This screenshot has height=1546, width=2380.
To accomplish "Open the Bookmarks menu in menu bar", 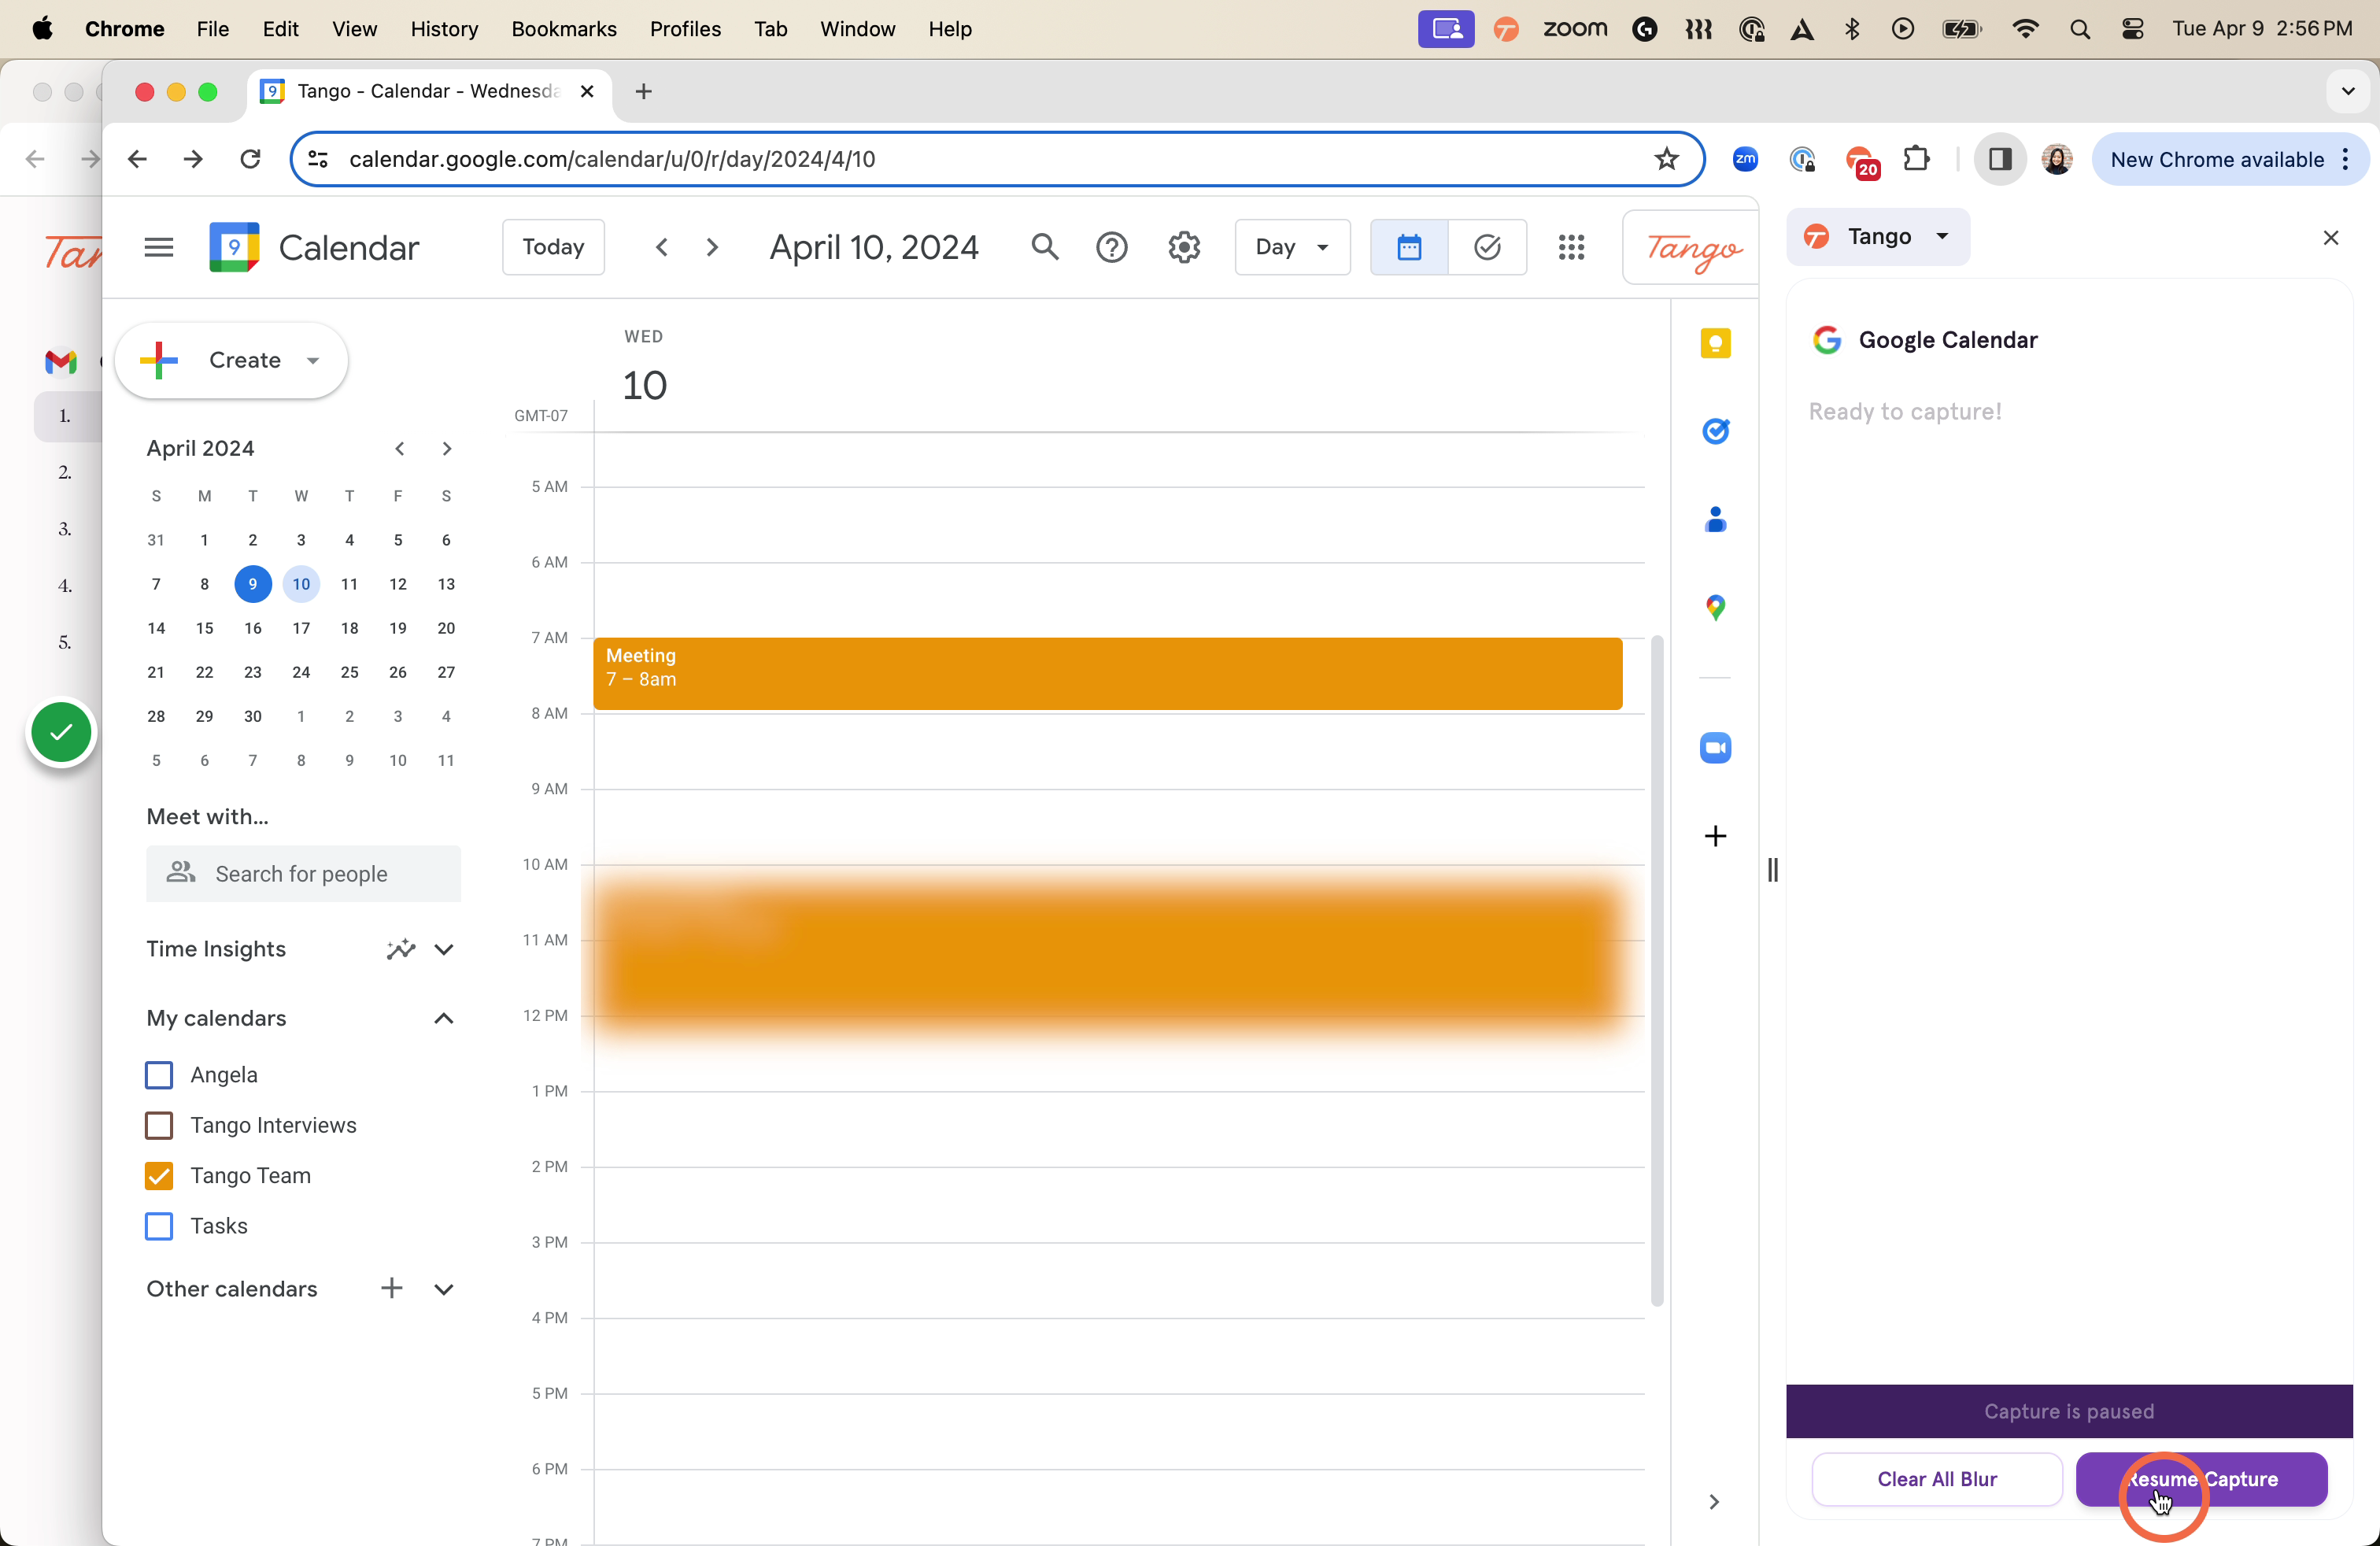I will pyautogui.click(x=564, y=29).
